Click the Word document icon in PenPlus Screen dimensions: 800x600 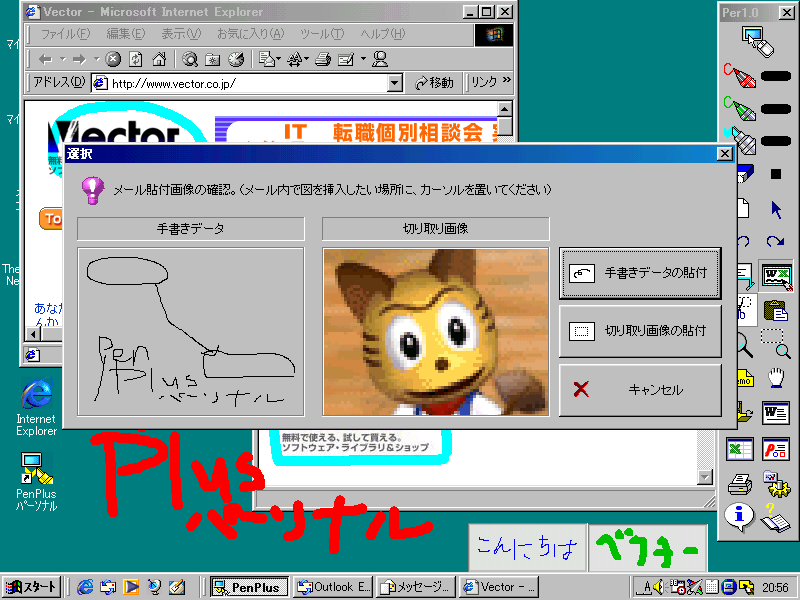776,412
